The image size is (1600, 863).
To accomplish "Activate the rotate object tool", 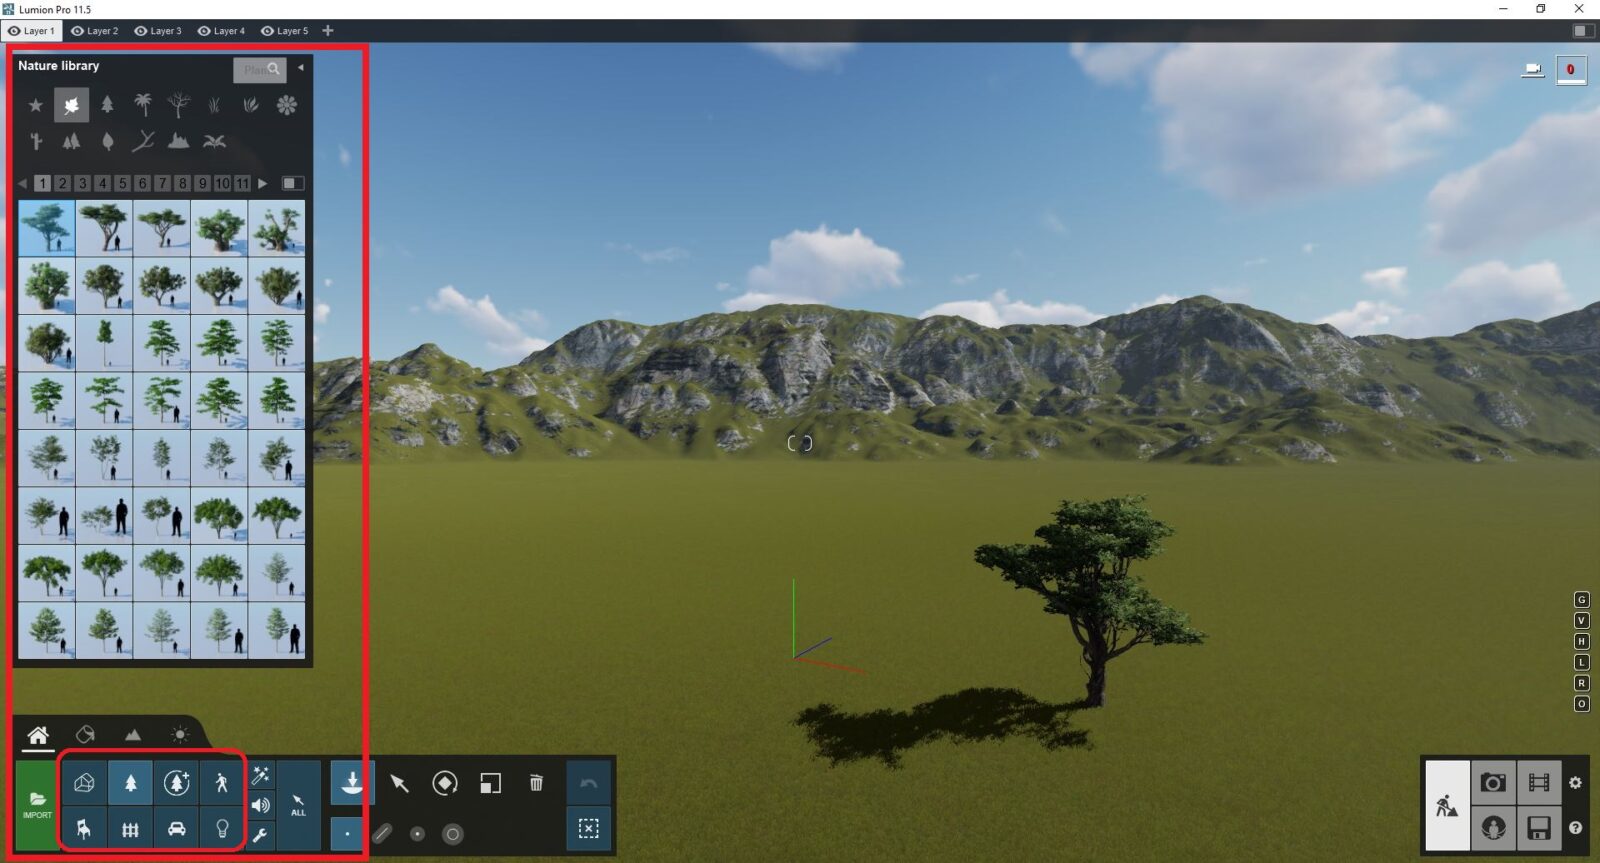I will click(445, 783).
